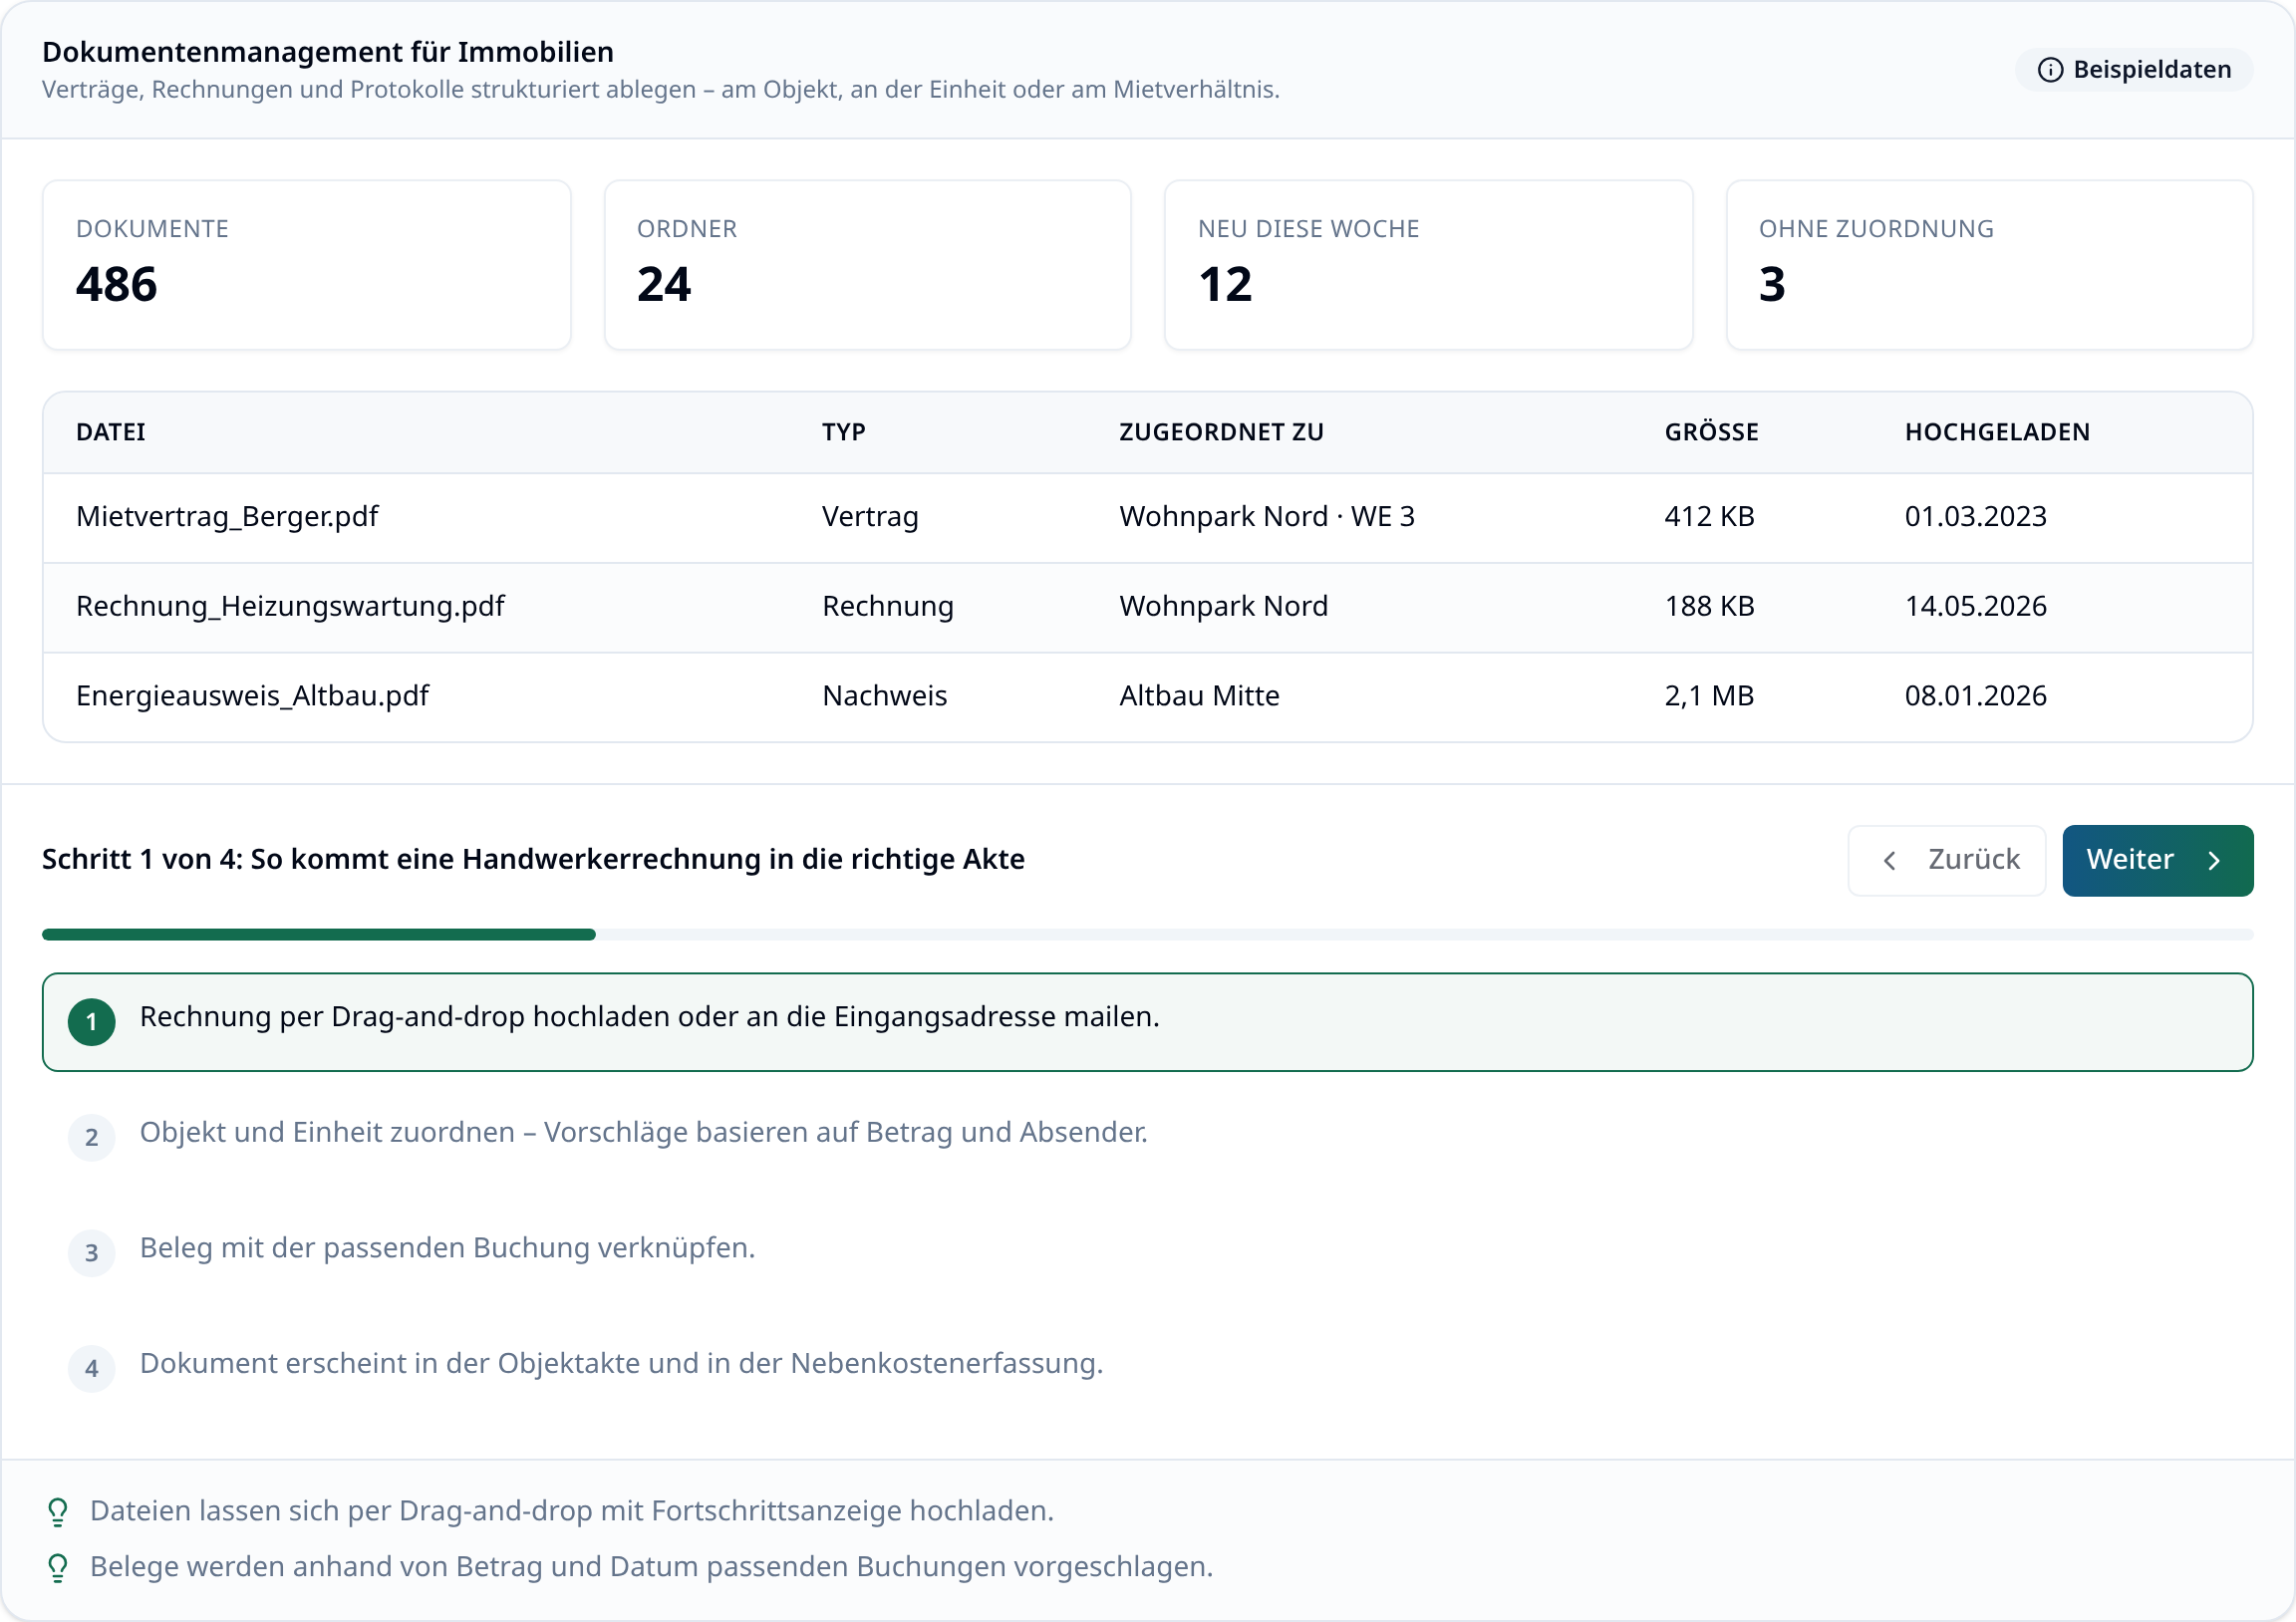
Task: Sort by the TYP column header
Action: click(x=844, y=432)
